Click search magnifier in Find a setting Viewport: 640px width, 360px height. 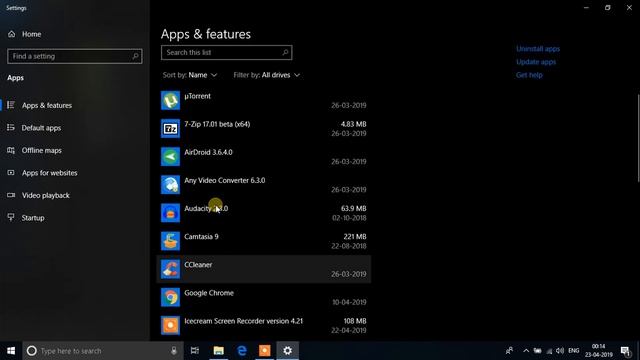point(136,56)
